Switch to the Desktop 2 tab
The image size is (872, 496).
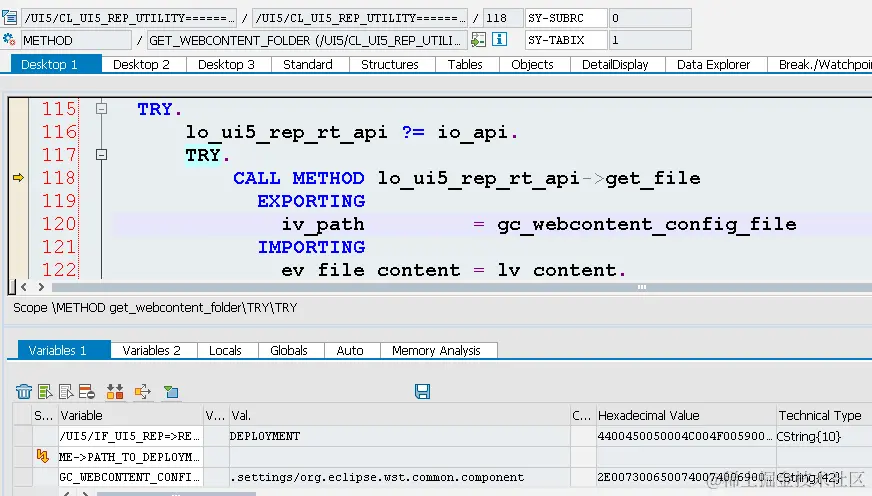pos(141,65)
